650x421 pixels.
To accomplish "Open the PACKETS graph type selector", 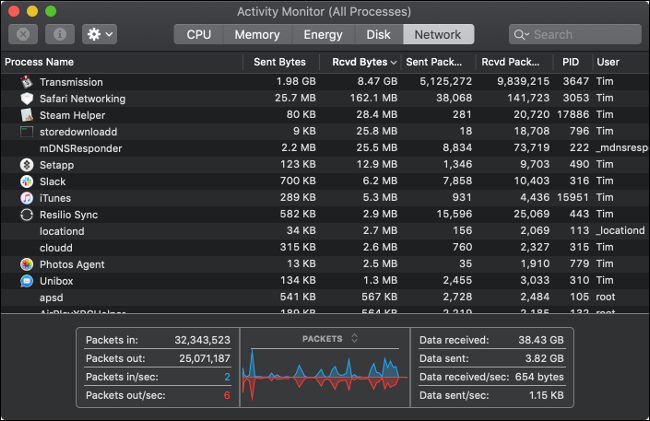I will point(329,339).
